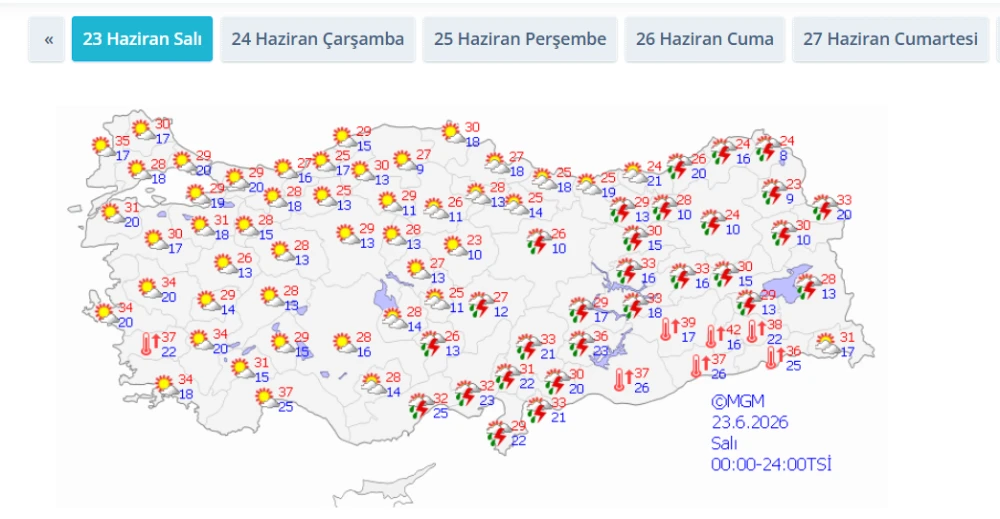Click the cloudy icon showing 25/11
Image resolution: width=1000 pixels, height=519 pixels.
[x=437, y=300]
